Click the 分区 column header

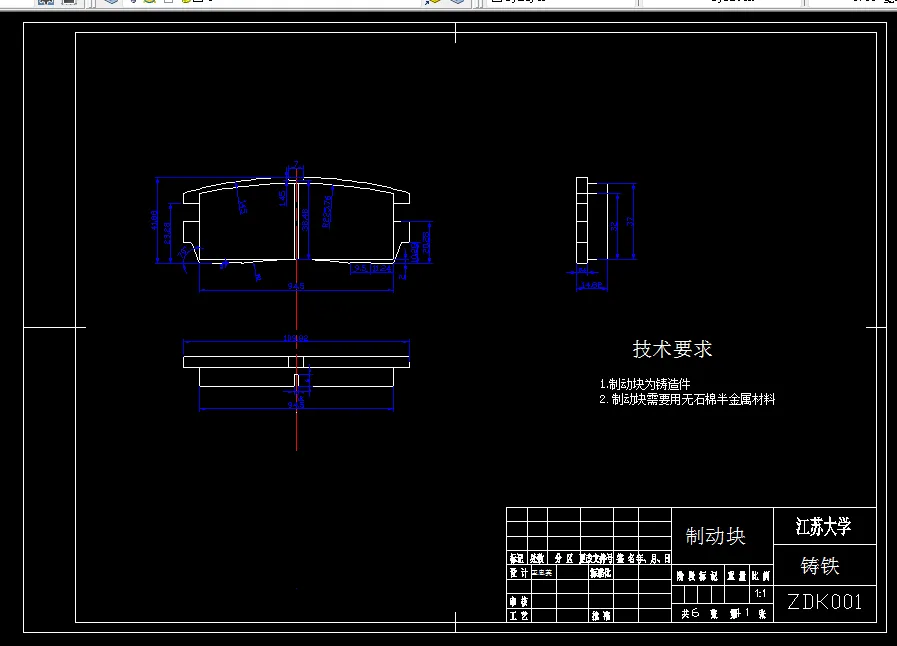[563, 558]
